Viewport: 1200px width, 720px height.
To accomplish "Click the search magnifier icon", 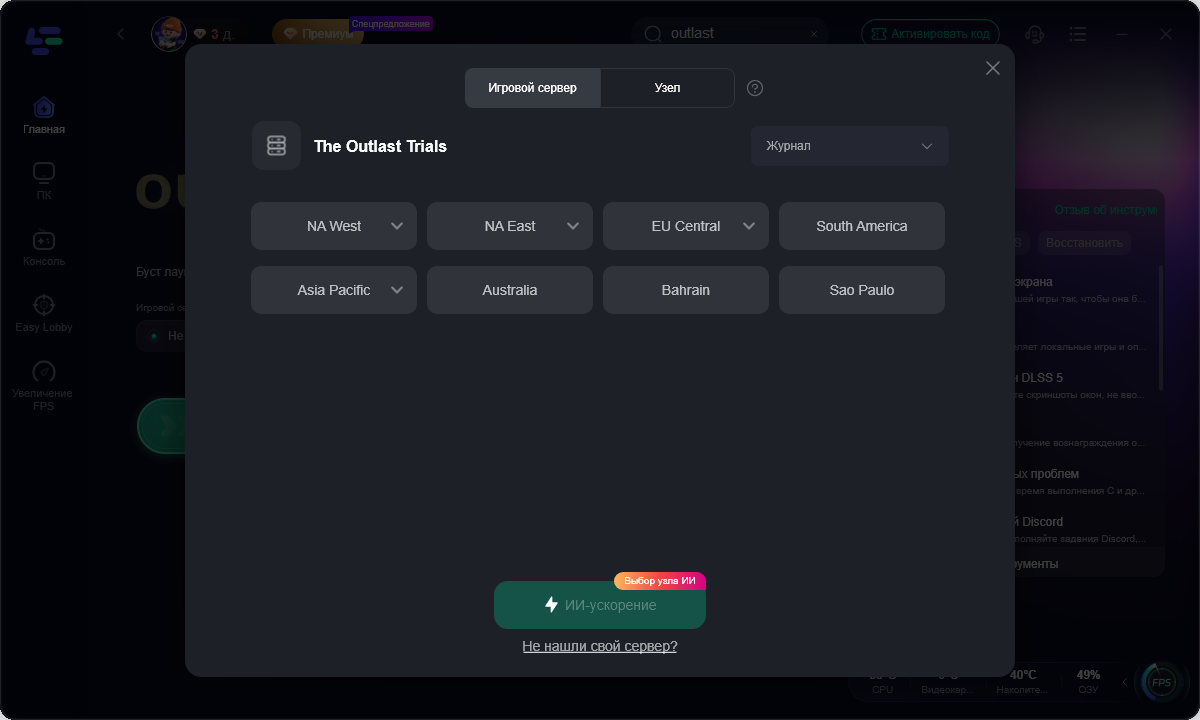I will tap(653, 34).
